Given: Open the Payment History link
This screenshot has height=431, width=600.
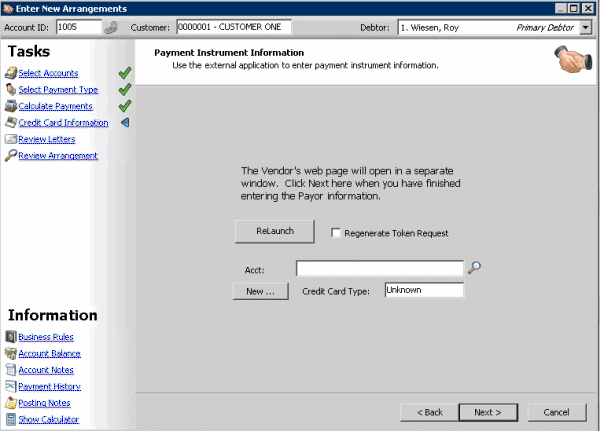Looking at the screenshot, I should pyautogui.click(x=49, y=386).
